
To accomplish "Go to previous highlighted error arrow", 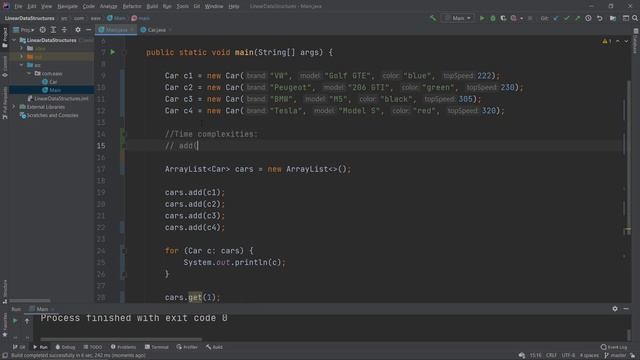I will tap(618, 41).
